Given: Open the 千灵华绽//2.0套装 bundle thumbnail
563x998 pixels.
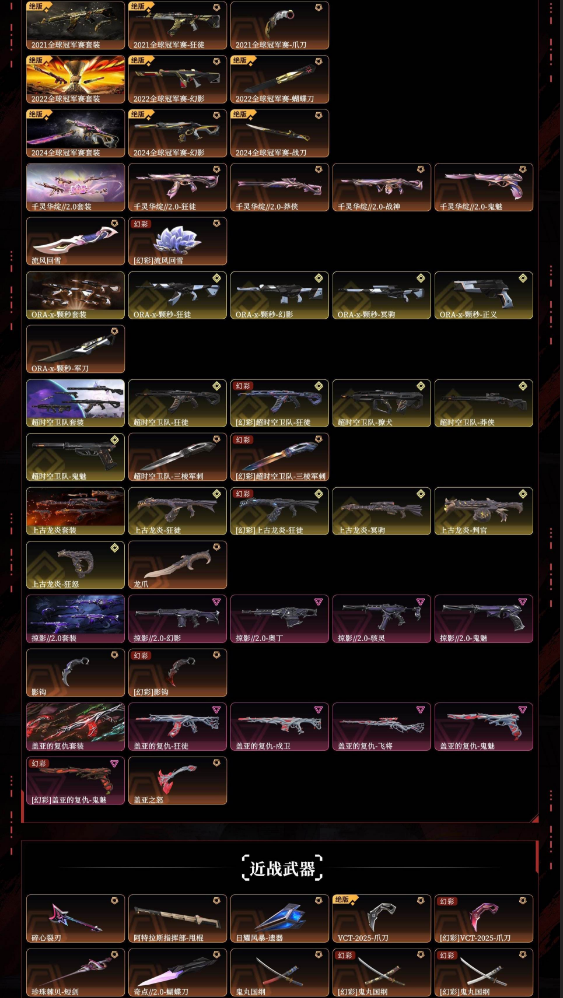Looking at the screenshot, I should (x=76, y=187).
